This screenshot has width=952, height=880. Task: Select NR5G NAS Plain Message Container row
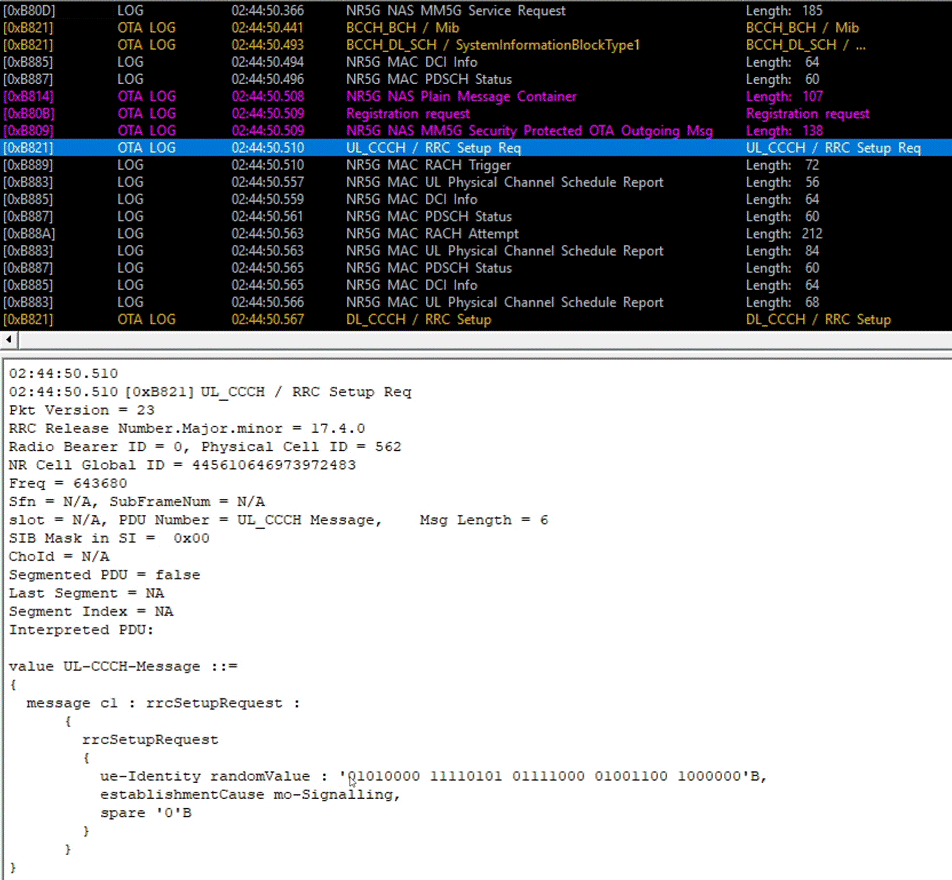(x=476, y=96)
